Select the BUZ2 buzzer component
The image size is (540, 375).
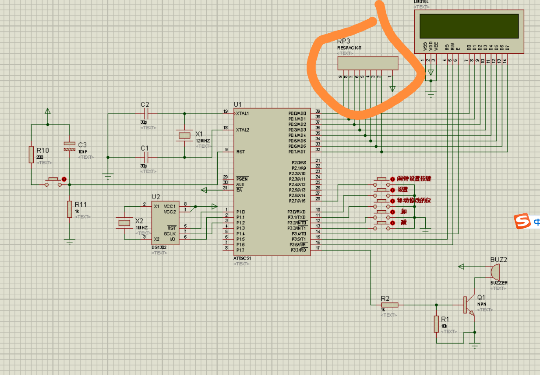[x=495, y=272]
